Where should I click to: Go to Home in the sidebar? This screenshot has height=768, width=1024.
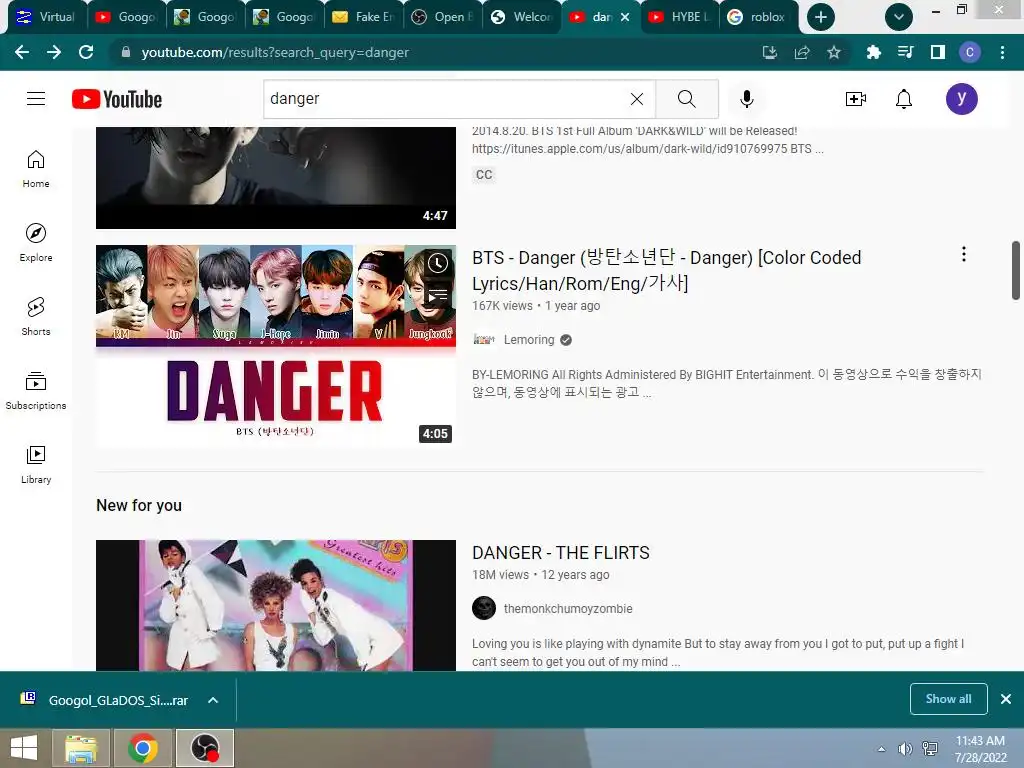36,168
